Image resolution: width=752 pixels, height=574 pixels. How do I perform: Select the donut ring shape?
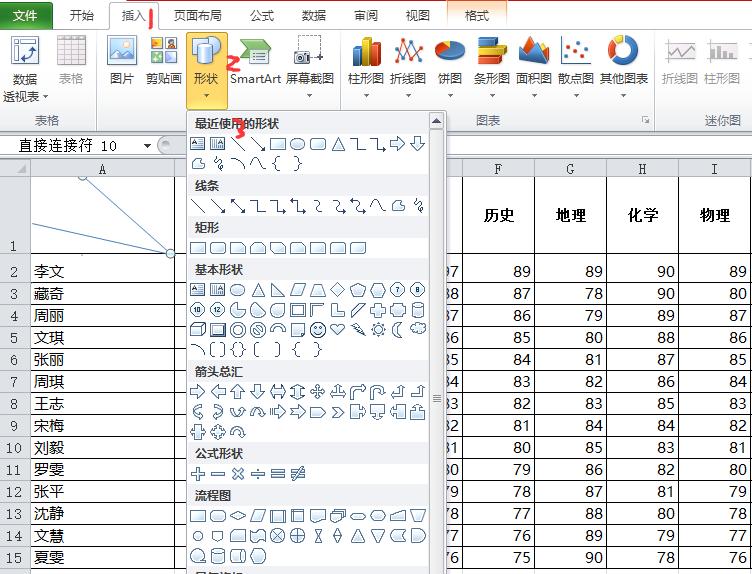[237, 329]
